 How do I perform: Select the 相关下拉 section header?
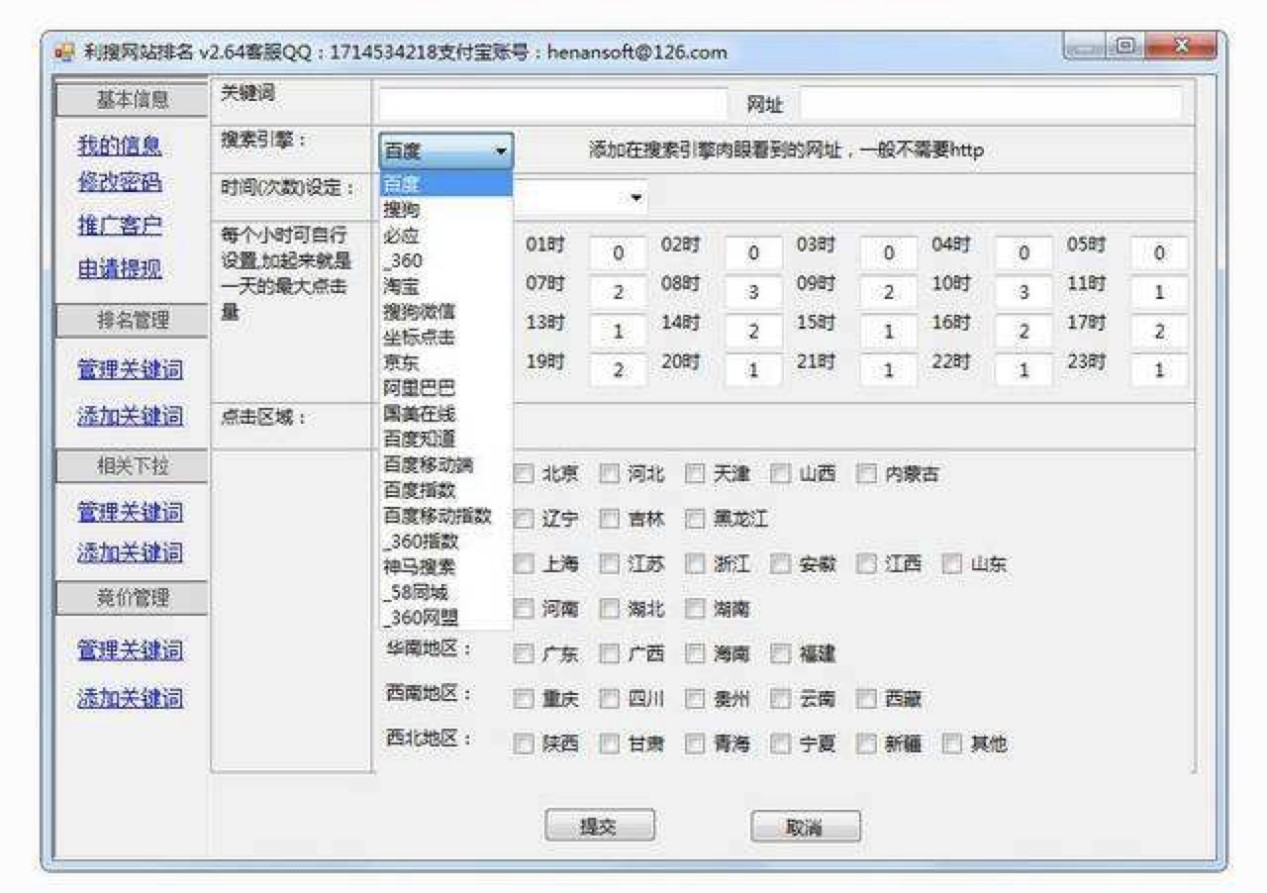pos(132,464)
